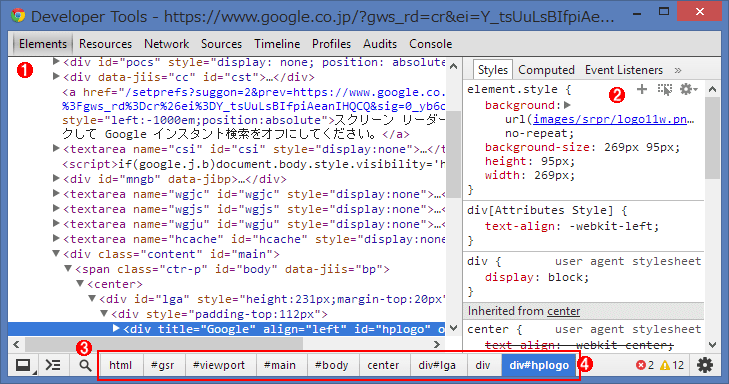The width and height of the screenshot is (729, 384).
Task: Select div#lga breadcrumb
Action: click(437, 365)
